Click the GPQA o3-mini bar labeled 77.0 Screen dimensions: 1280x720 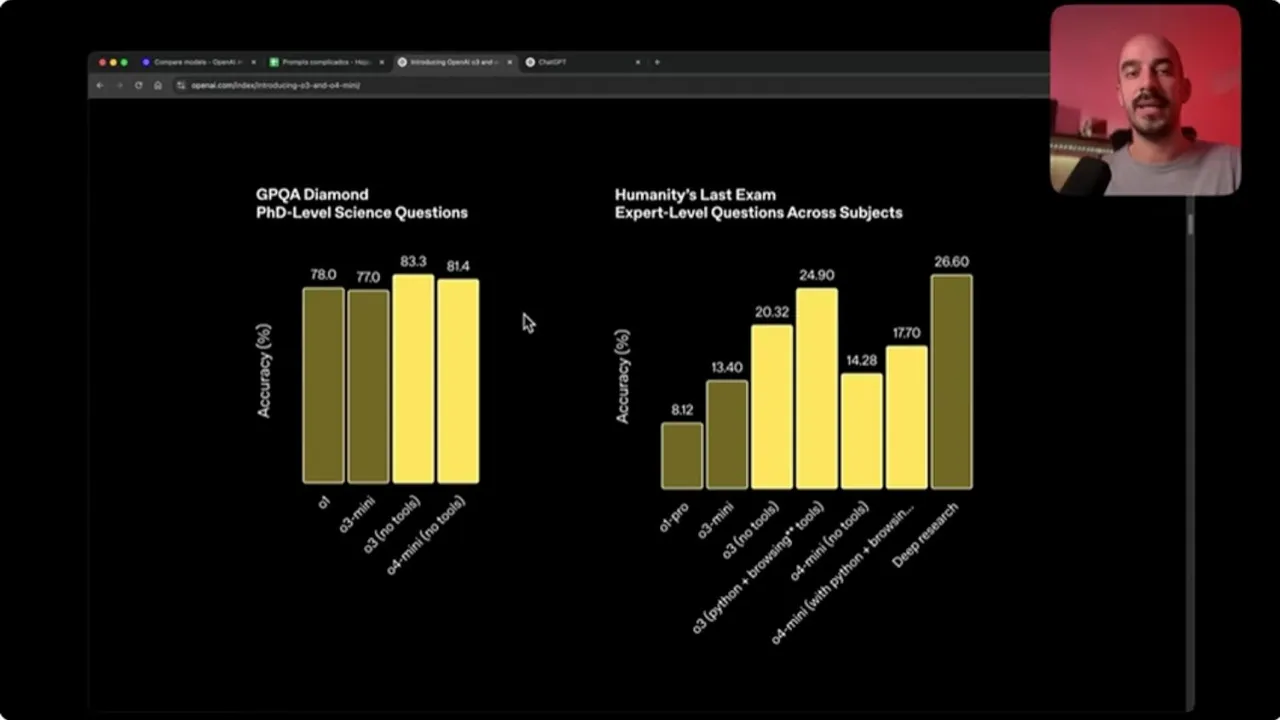[x=368, y=387]
